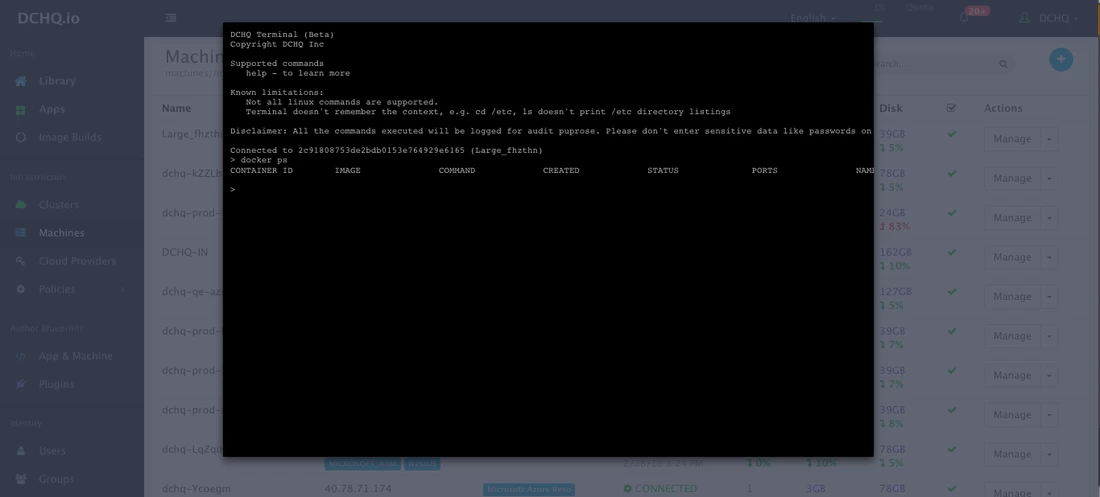1100x497 pixels.
Task: Click the DCHQ-IN machine name
Action: click(x=185, y=252)
